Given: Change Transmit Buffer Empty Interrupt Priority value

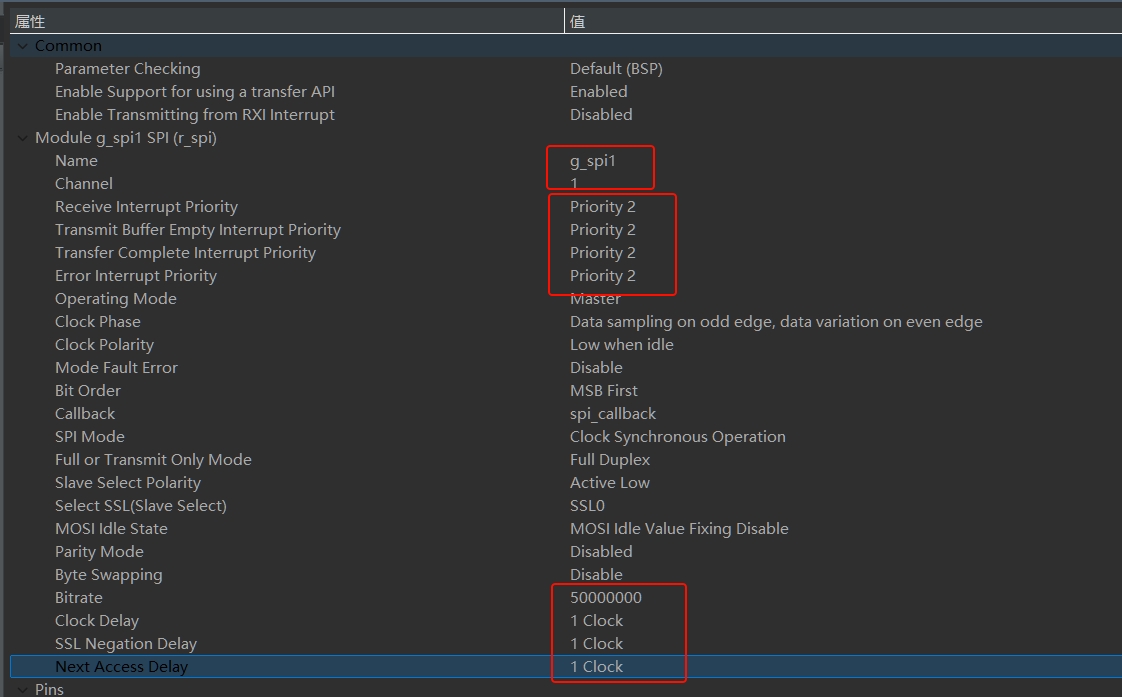Looking at the screenshot, I should [602, 230].
